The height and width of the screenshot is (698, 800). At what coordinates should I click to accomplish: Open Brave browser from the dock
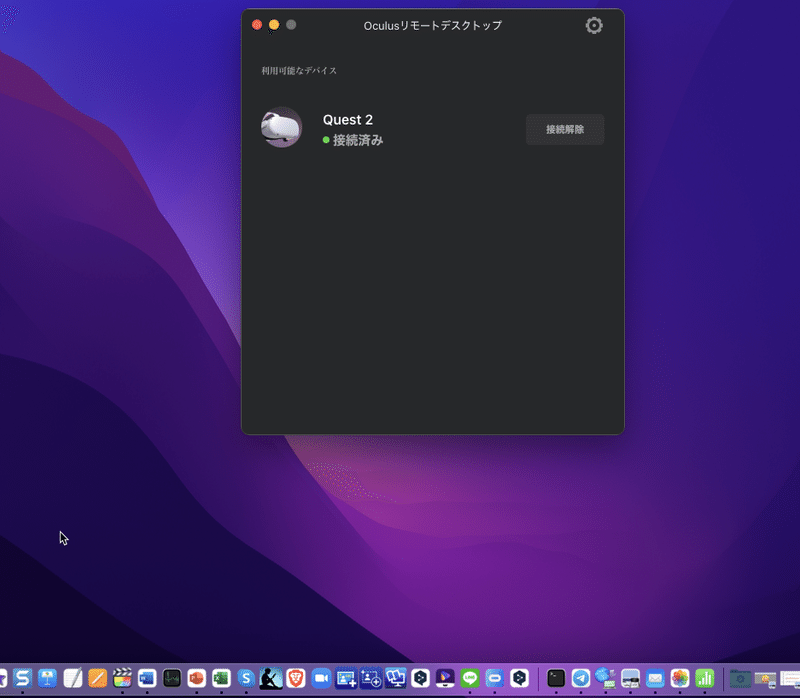(296, 679)
